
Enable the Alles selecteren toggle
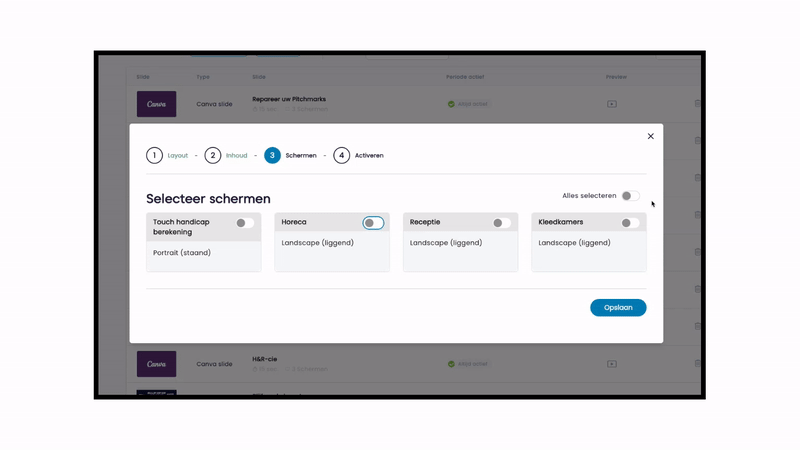click(x=630, y=196)
